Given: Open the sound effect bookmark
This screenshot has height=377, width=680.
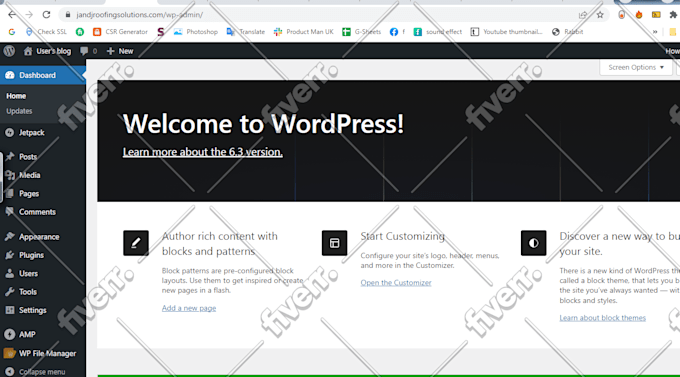Looking at the screenshot, I should [438, 32].
